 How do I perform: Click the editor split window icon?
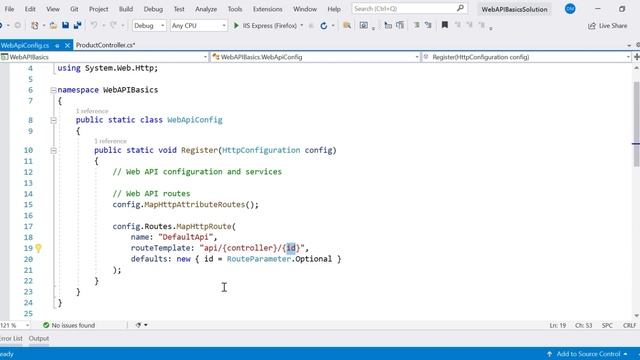(x=637, y=57)
